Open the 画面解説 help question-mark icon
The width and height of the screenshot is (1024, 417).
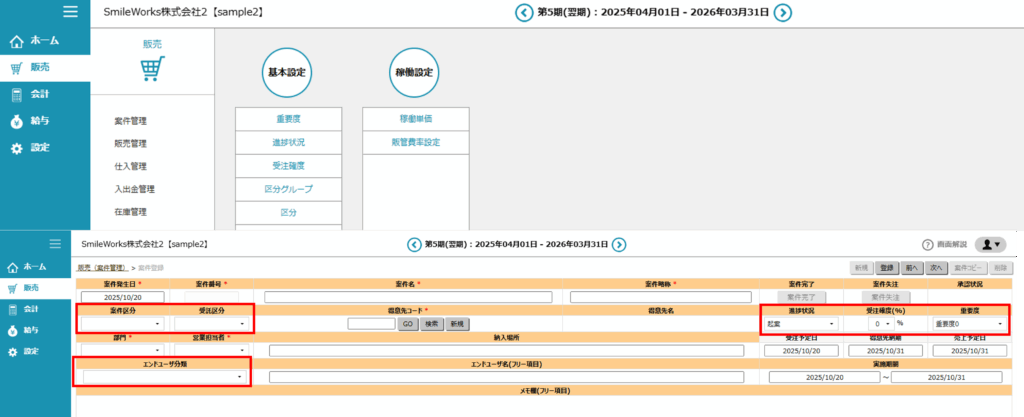click(x=927, y=245)
